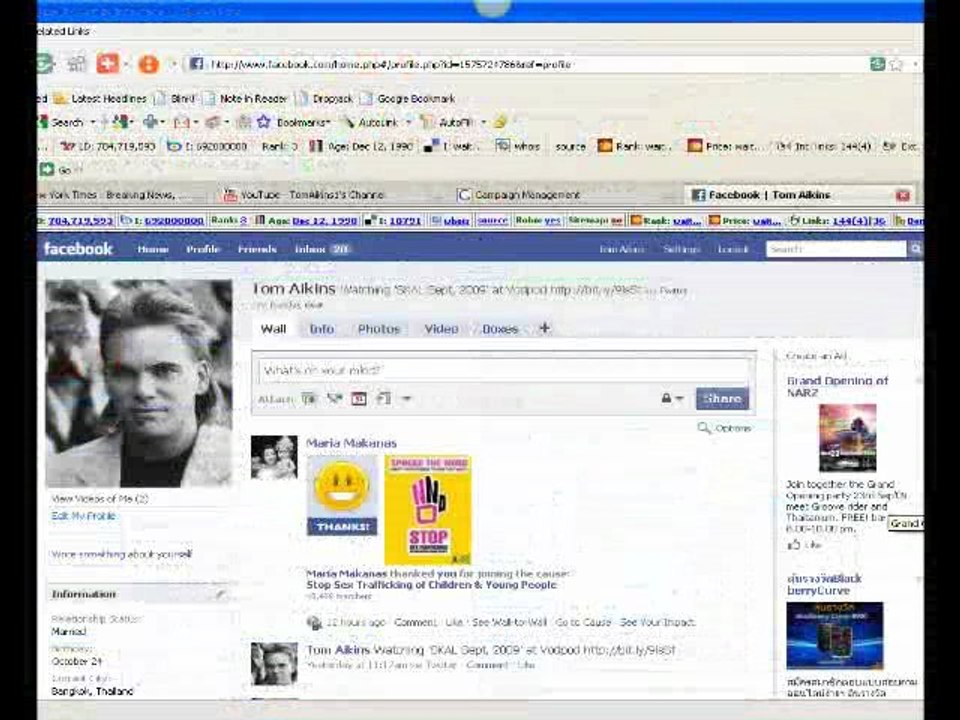Open Note in Reader bookmark
960x720 pixels.
[246, 99]
